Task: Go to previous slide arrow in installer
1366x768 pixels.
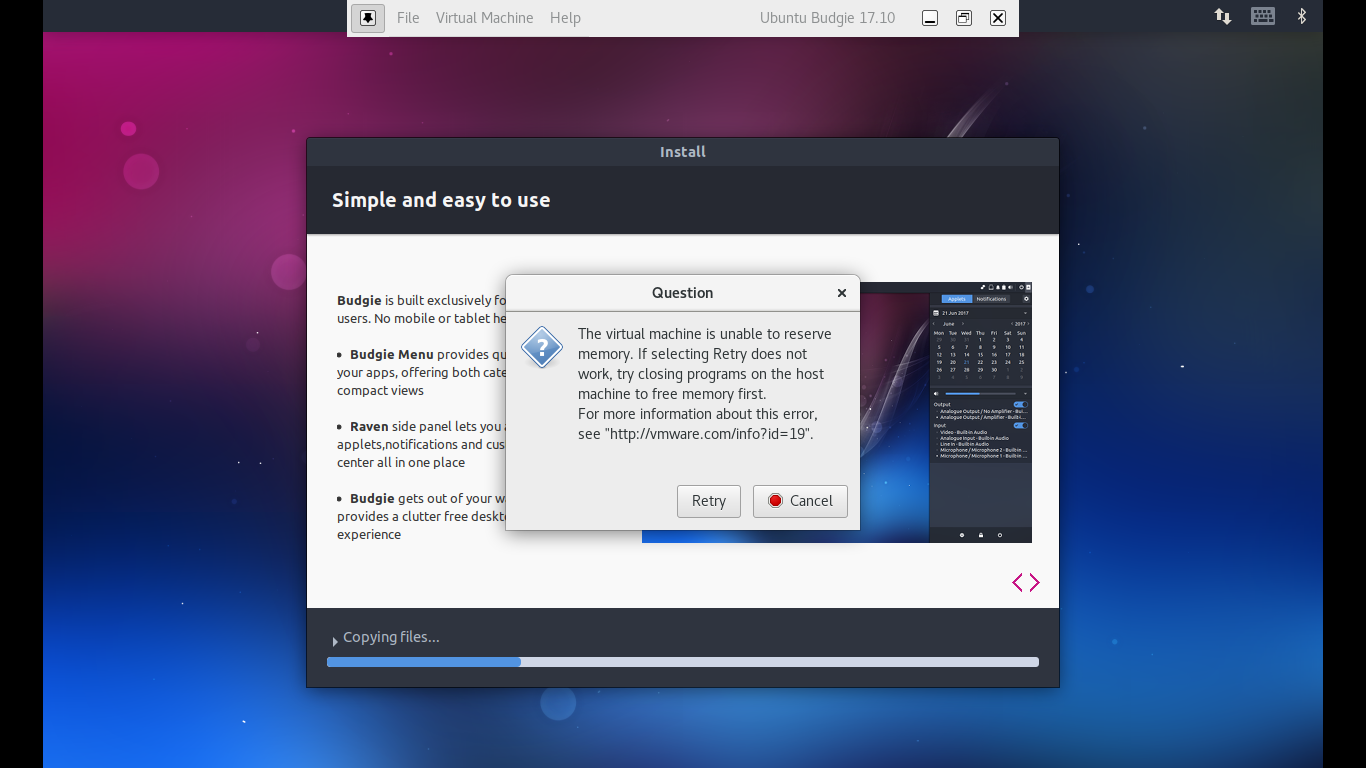Action: tap(1018, 582)
